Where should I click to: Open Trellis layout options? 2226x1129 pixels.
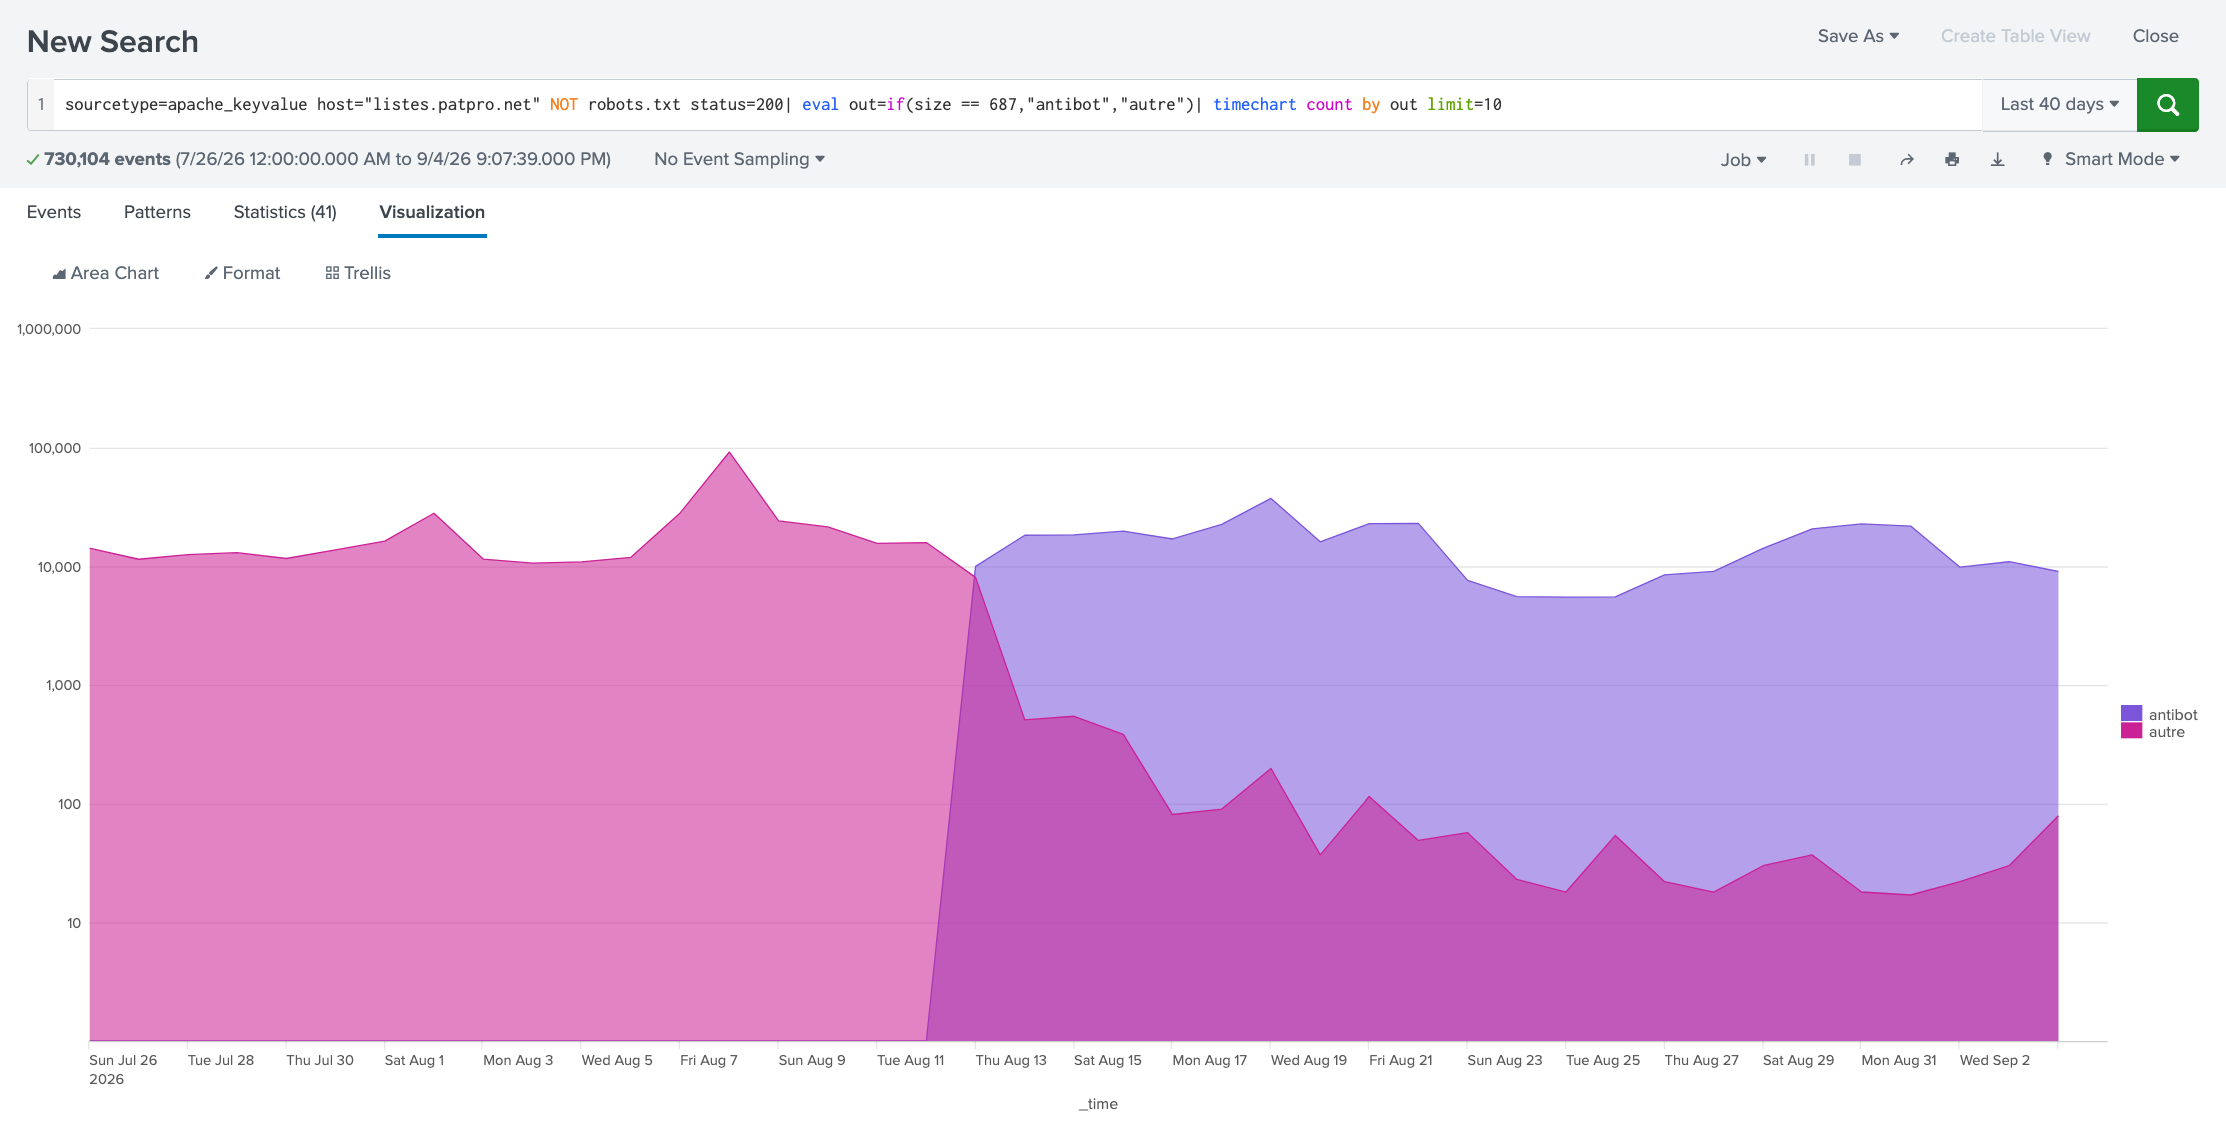358,273
